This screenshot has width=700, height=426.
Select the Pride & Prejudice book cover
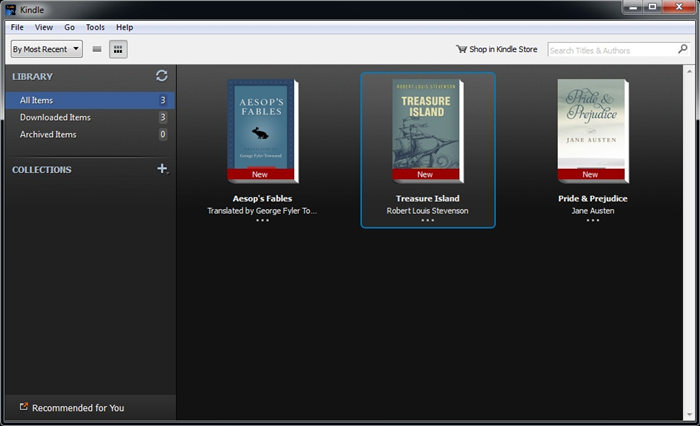click(x=593, y=131)
